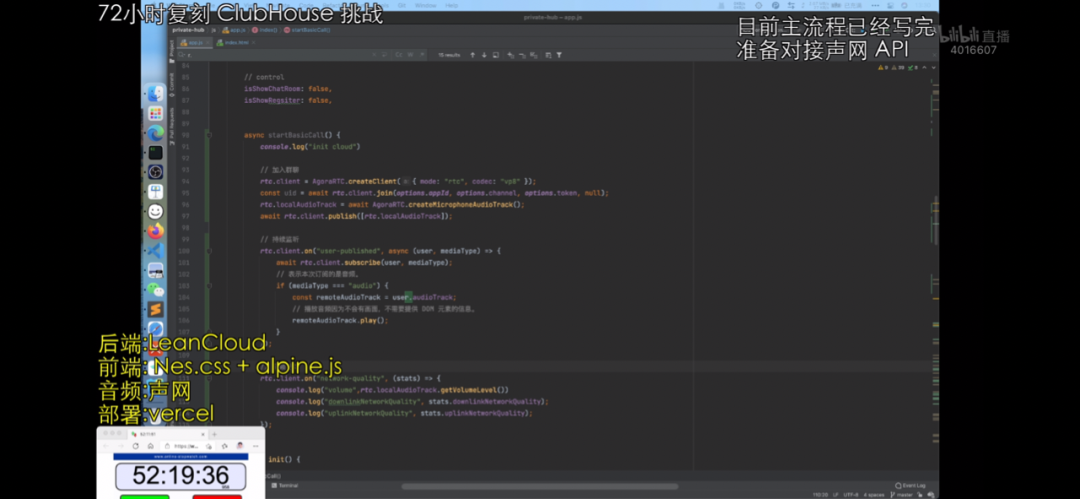Click 'isShowChatRoom: false,' code line
1080x499 pixels.
(288, 89)
